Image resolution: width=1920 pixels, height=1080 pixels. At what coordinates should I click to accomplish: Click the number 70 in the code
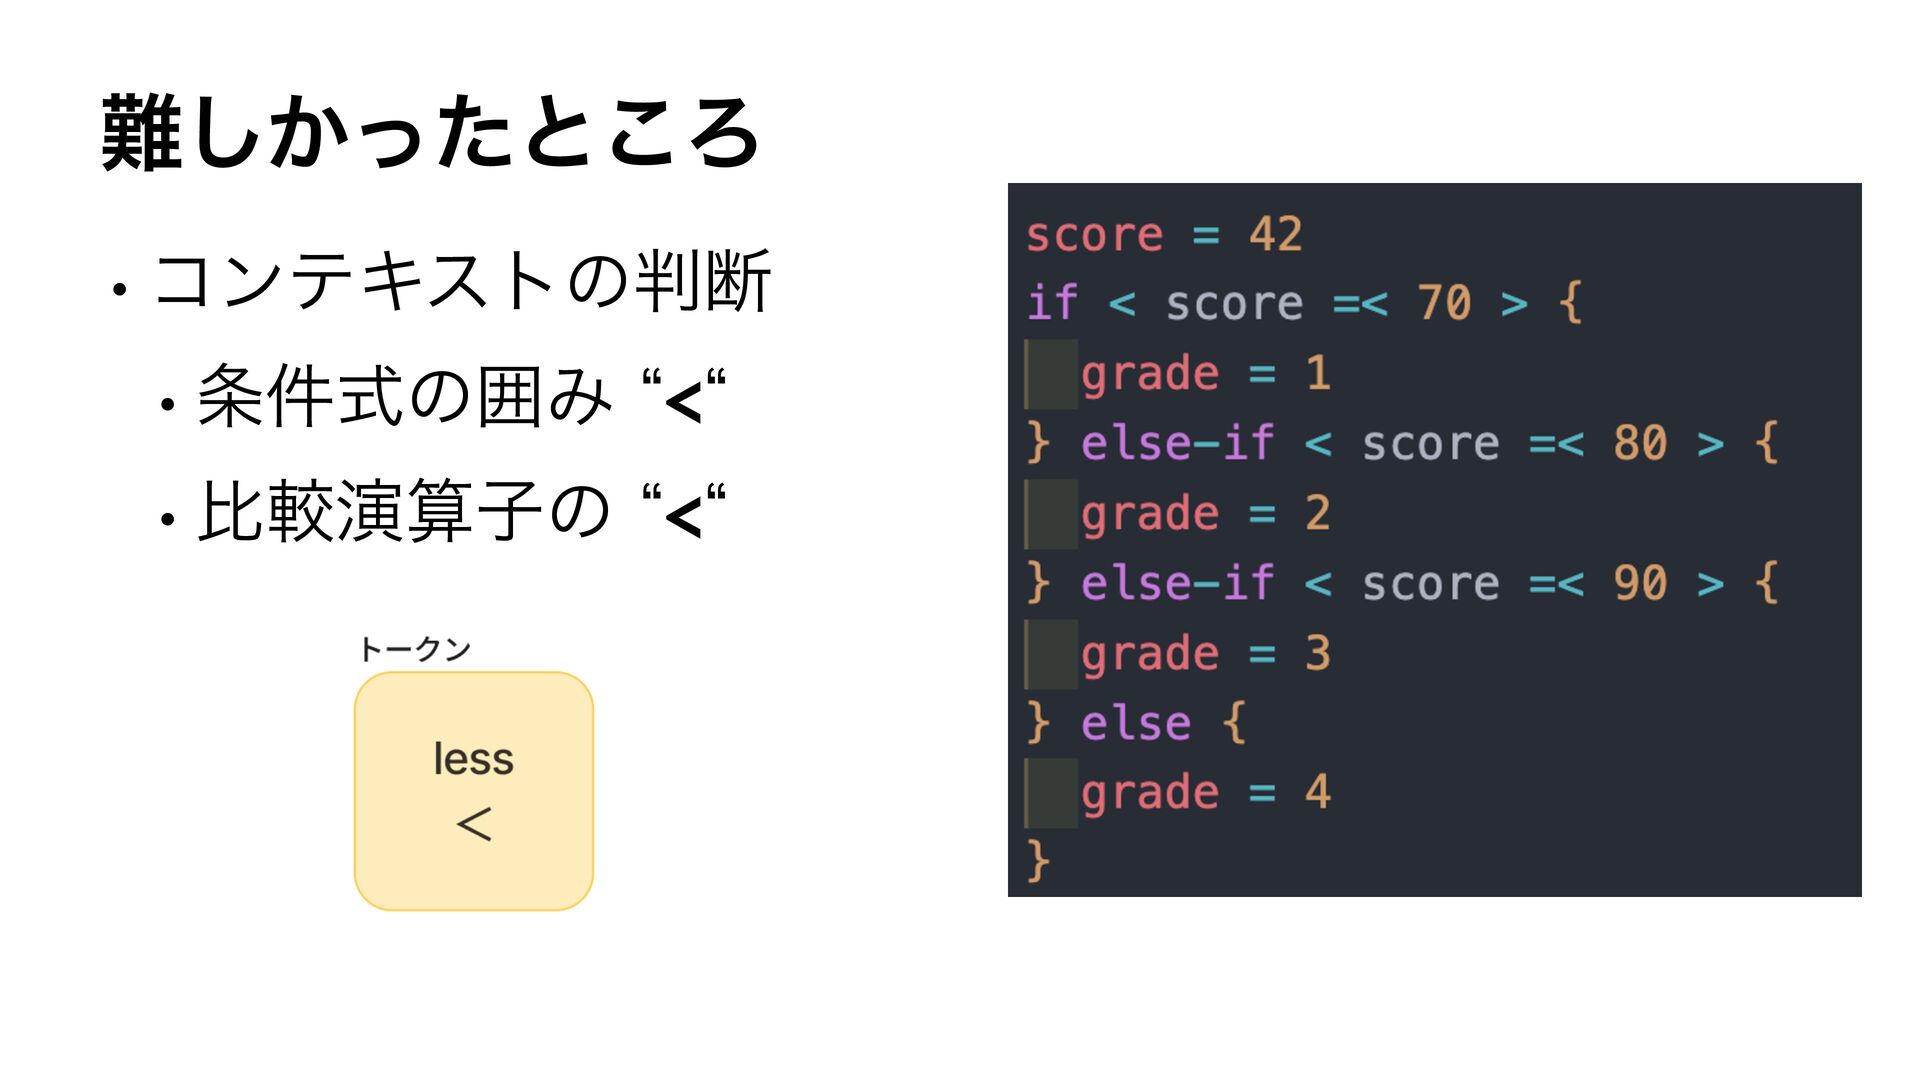[x=1444, y=302]
